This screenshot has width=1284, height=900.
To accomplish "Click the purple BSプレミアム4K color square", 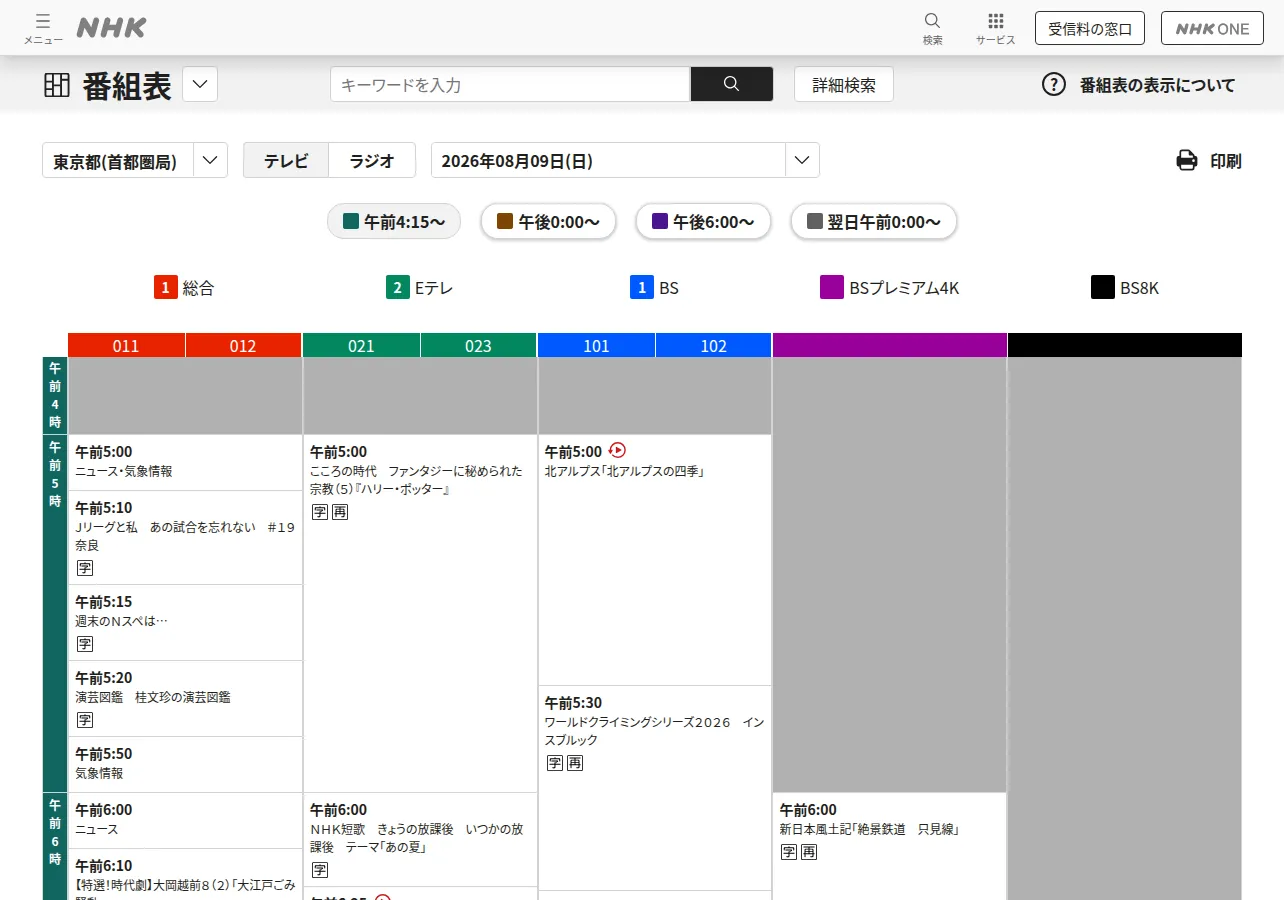I will click(832, 288).
